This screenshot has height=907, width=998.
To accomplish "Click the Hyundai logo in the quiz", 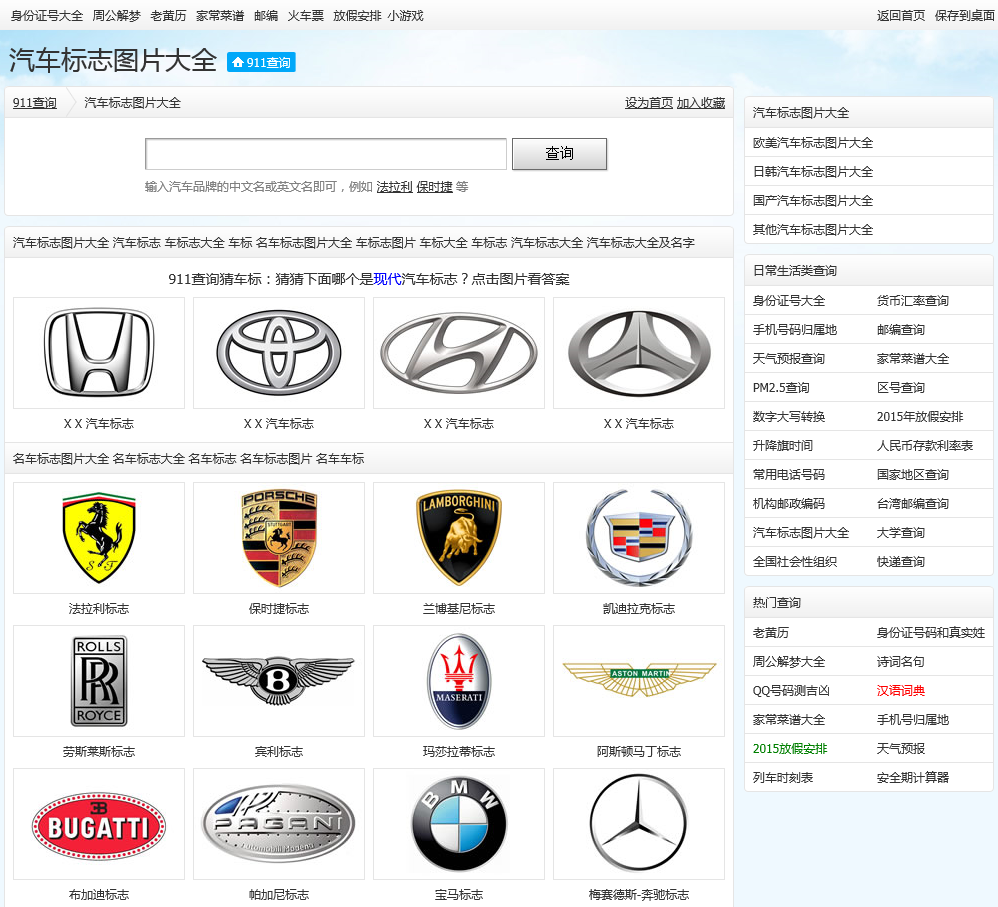I will (x=459, y=353).
